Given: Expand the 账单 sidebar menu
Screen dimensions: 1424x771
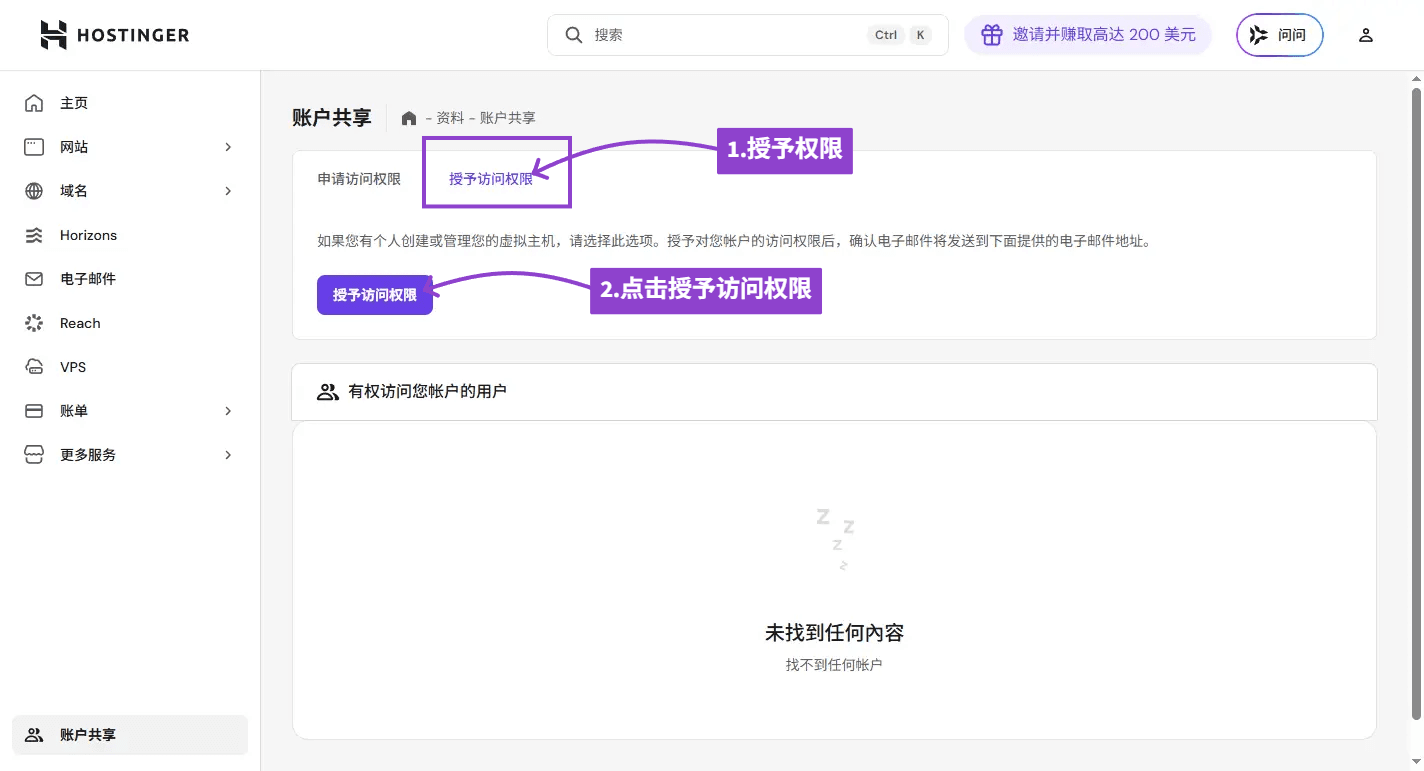Looking at the screenshot, I should [227, 411].
